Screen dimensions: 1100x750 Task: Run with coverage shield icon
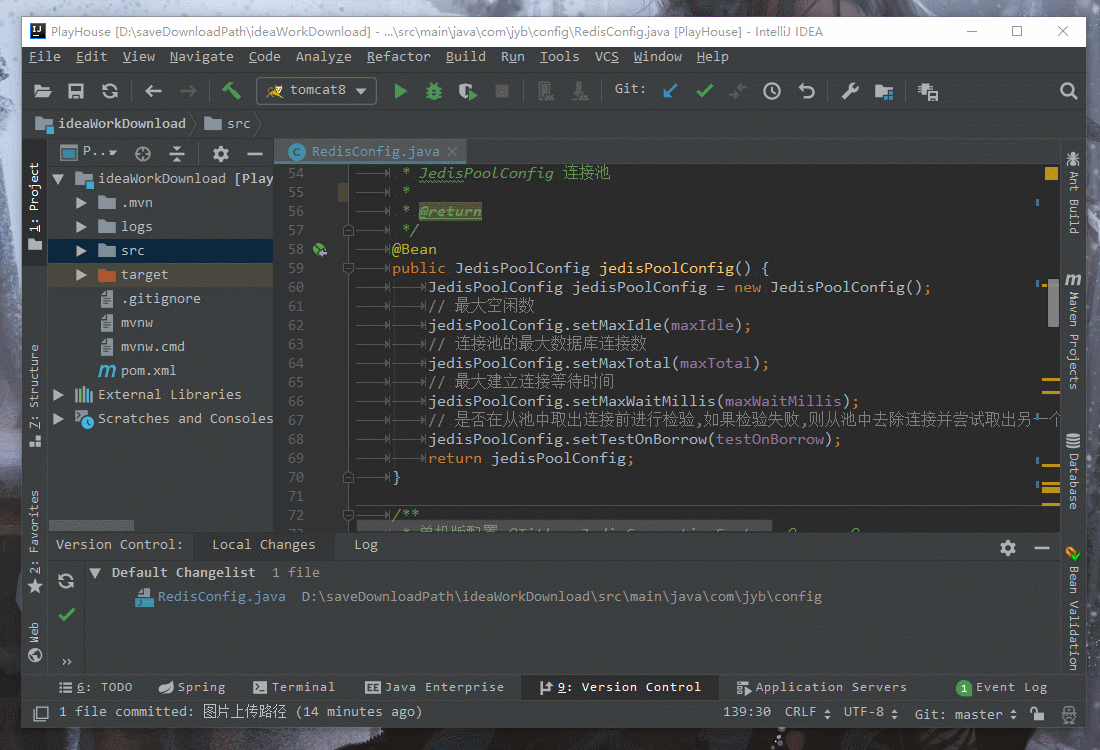point(467,91)
